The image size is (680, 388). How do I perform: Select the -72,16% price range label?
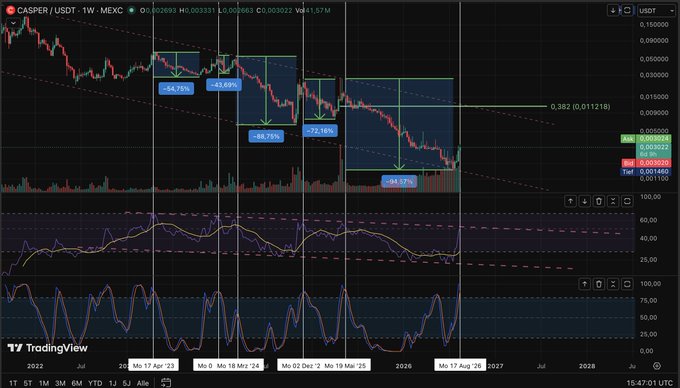320,130
